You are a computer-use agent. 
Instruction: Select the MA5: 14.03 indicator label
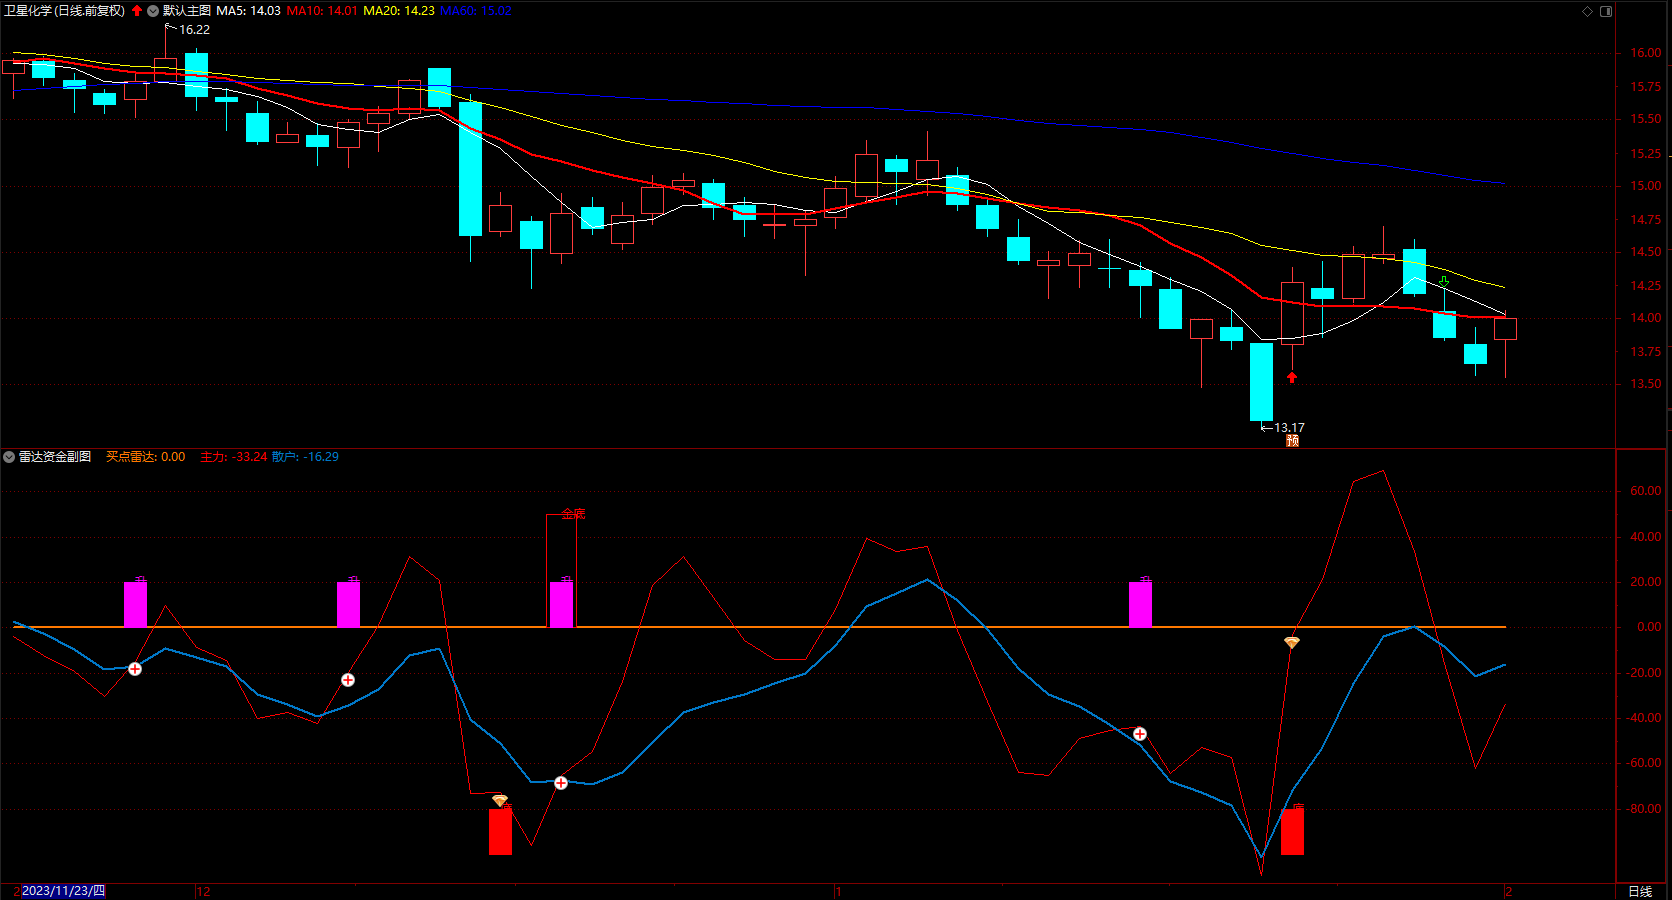coord(248,11)
